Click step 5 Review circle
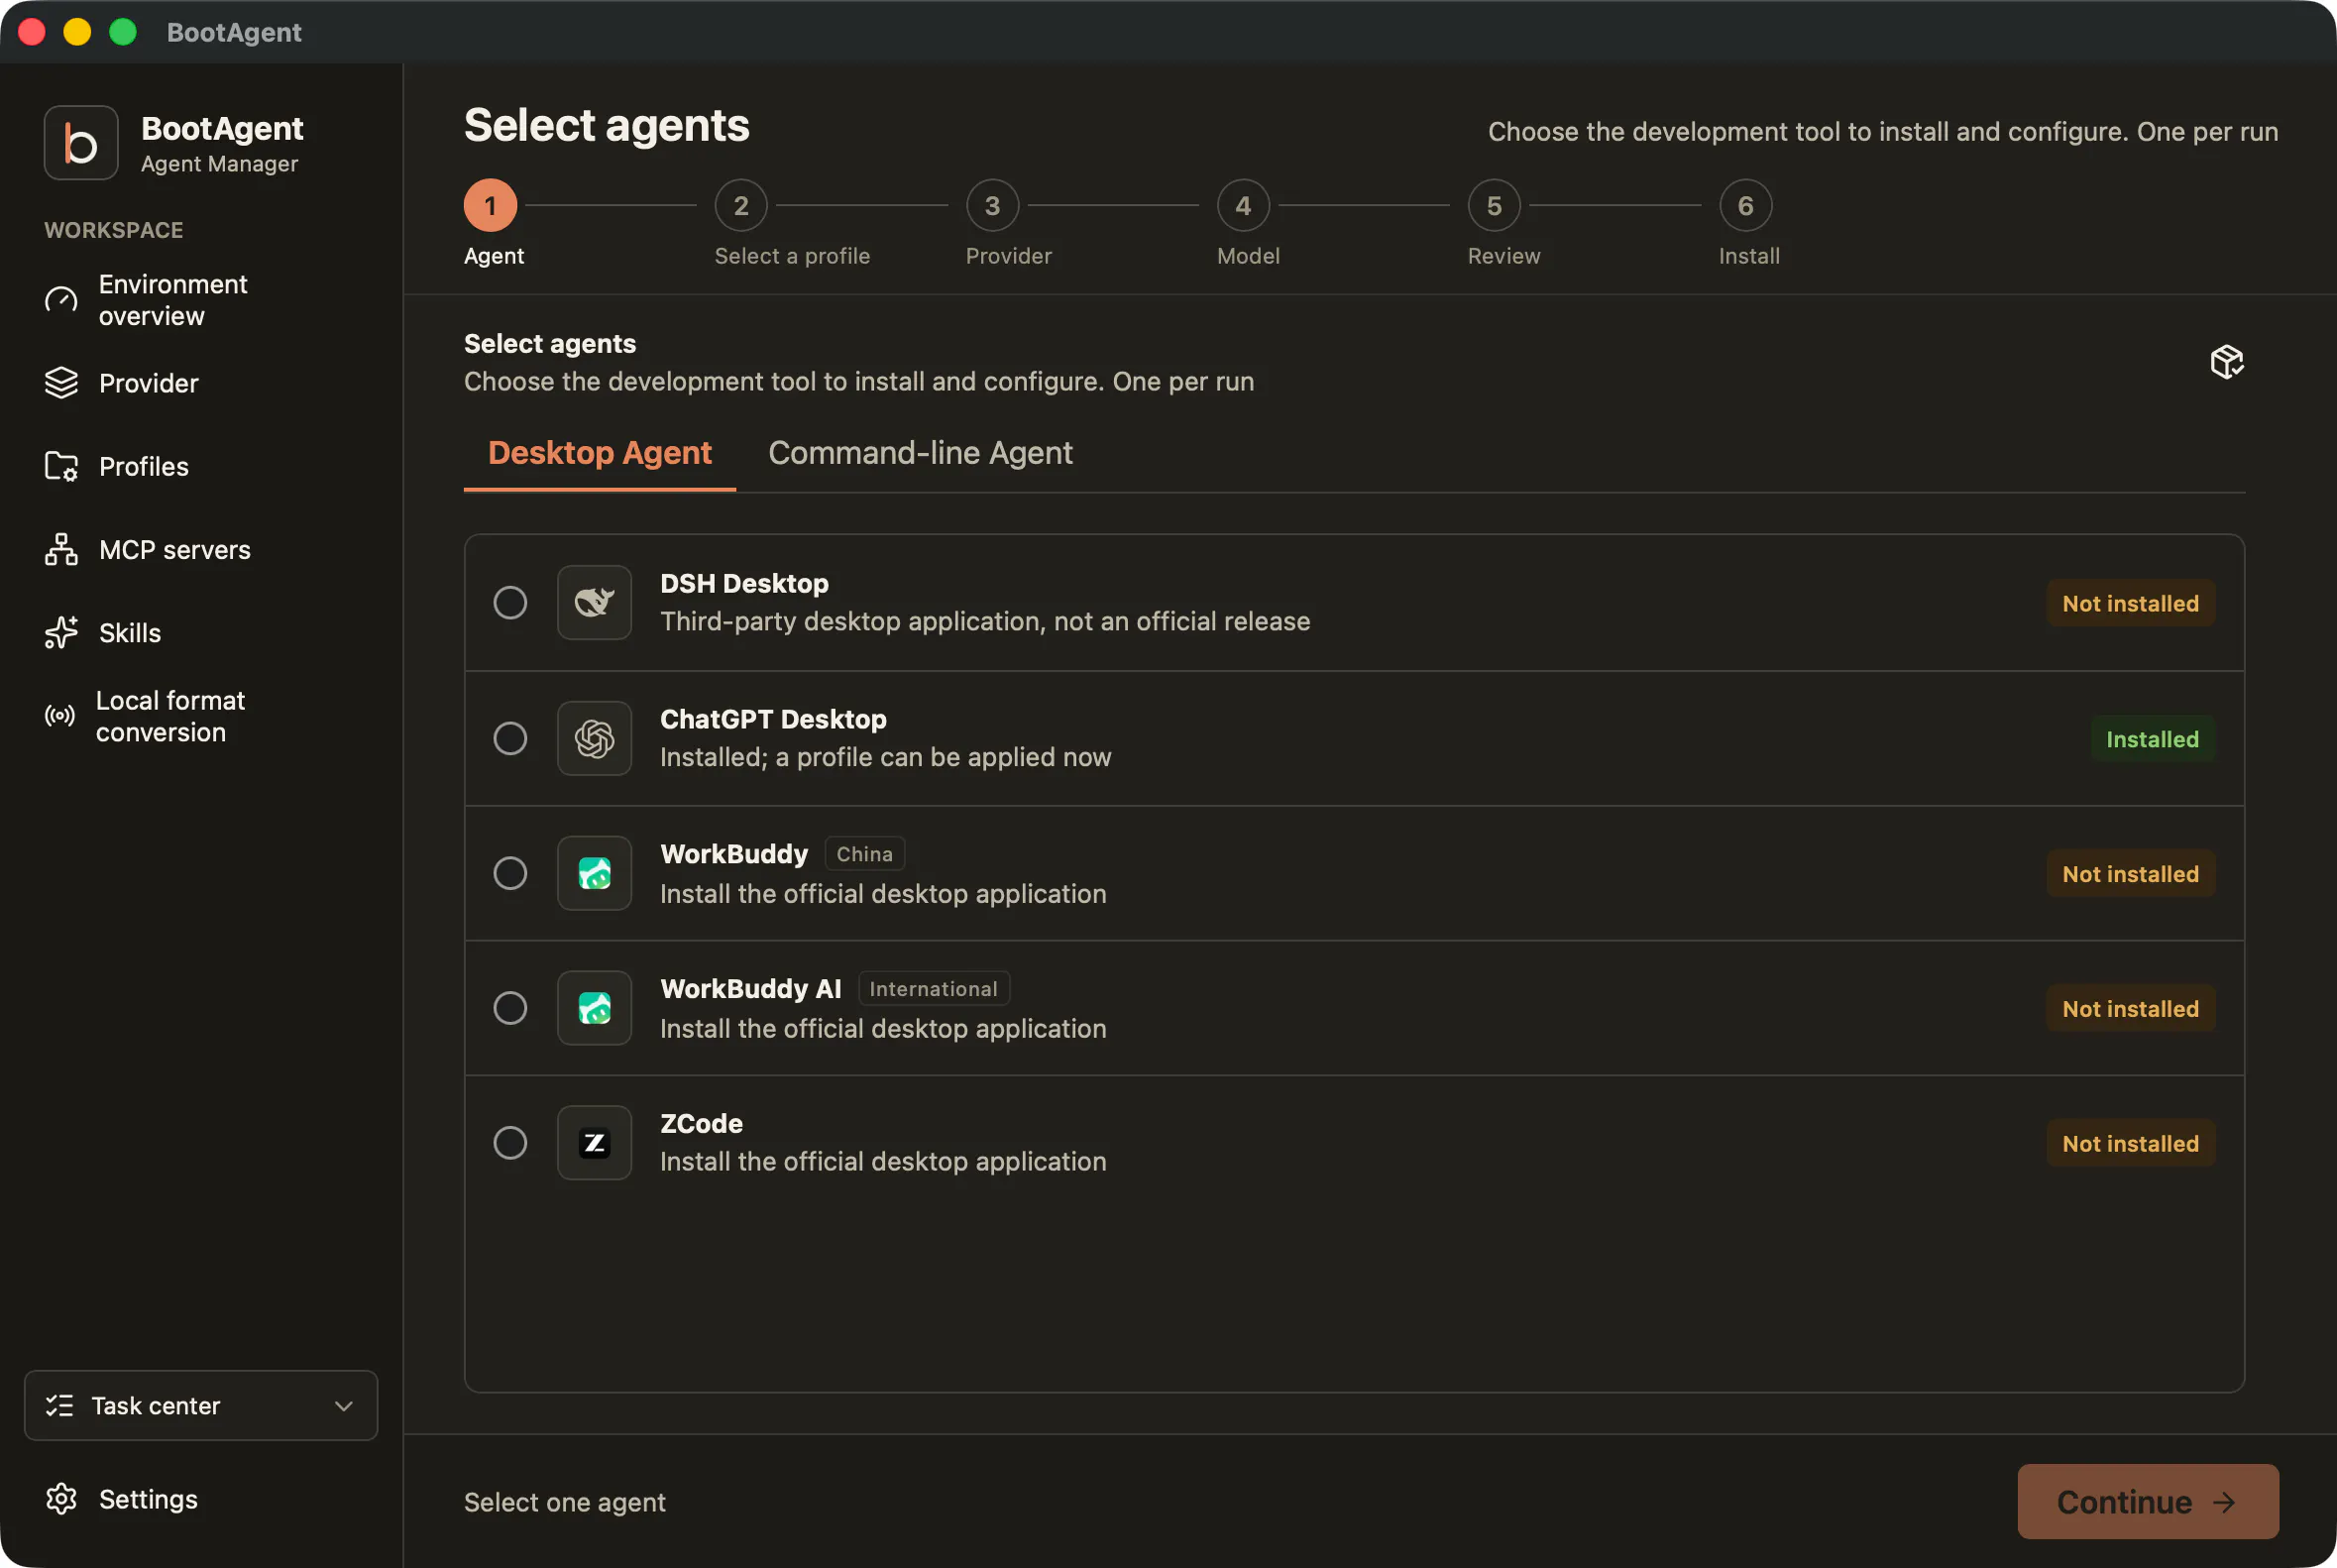Screen dimensions: 2337x1568 pyautogui.click(x=1494, y=205)
